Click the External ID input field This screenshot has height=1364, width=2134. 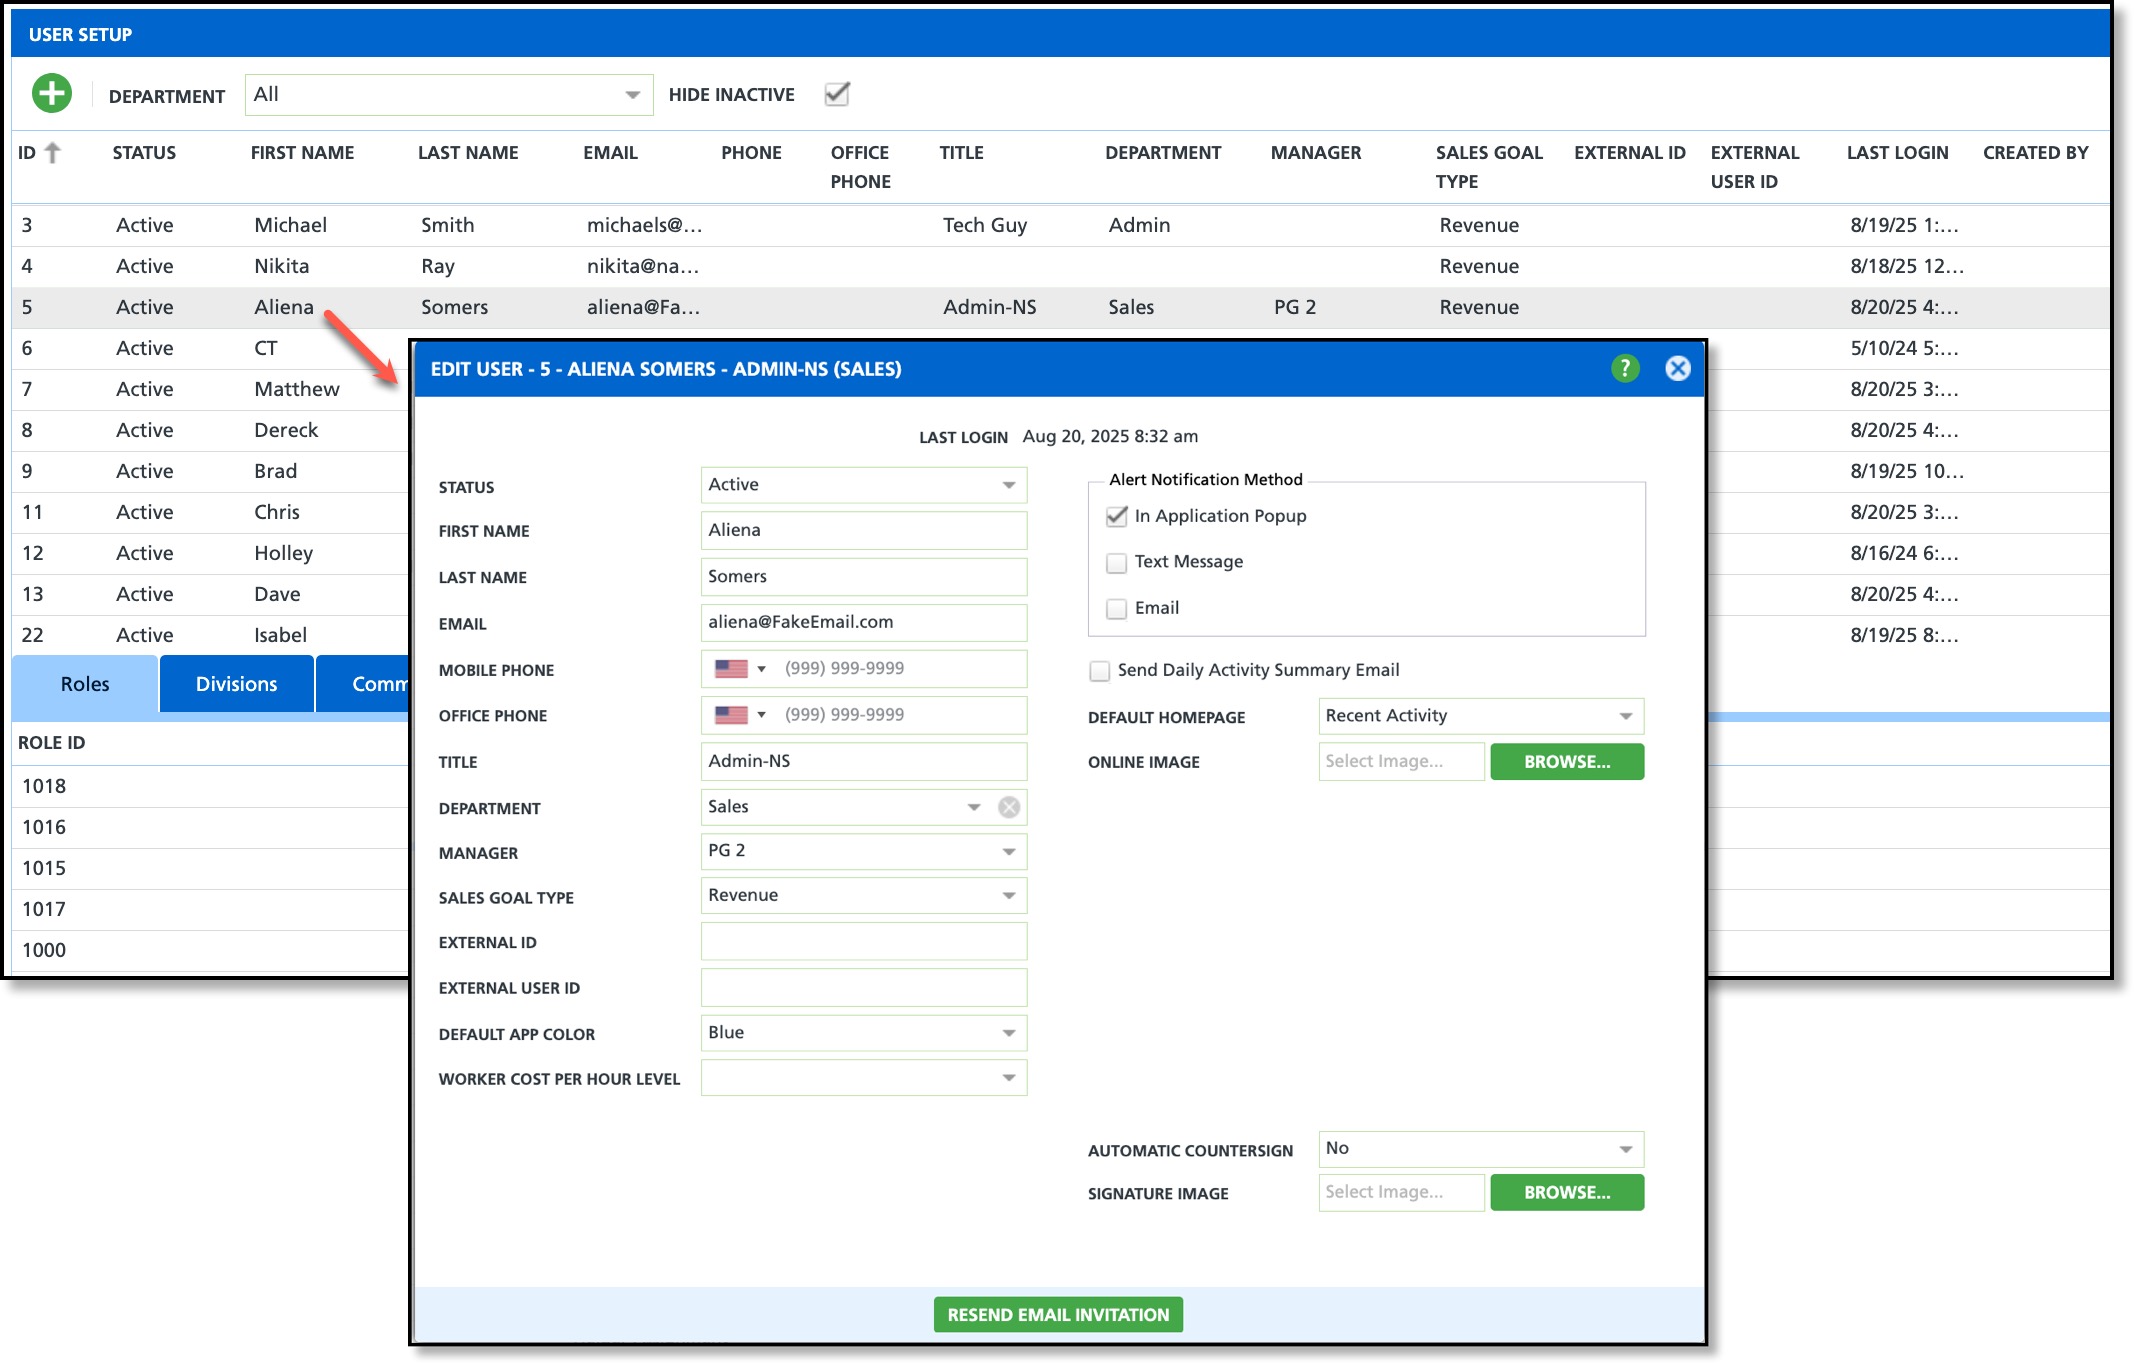[863, 942]
